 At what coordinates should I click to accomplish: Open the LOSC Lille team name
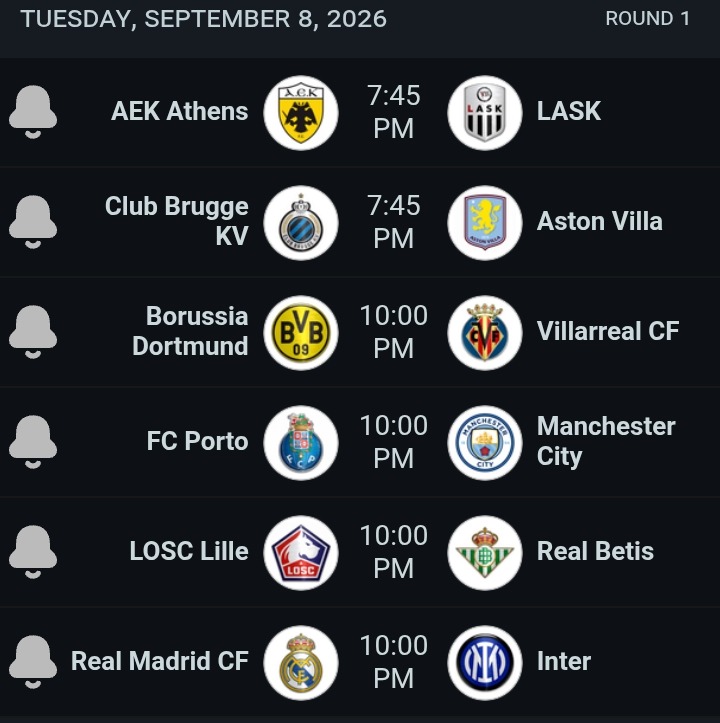click(x=189, y=551)
